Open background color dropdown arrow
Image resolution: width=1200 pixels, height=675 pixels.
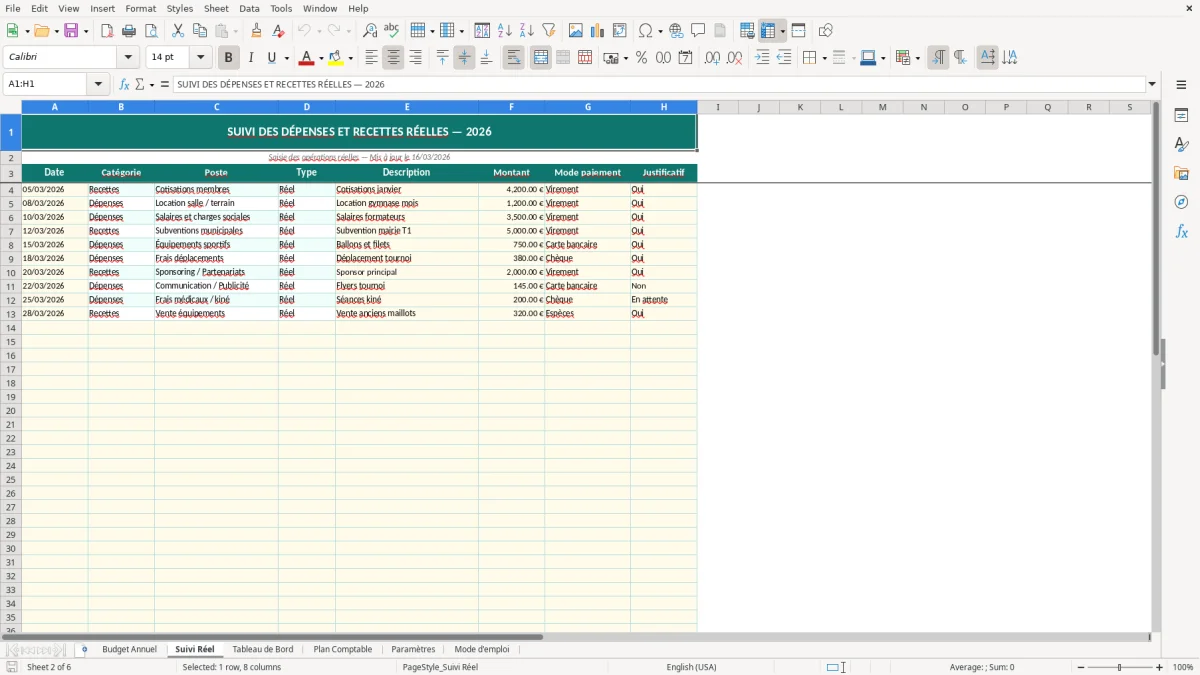click(350, 58)
